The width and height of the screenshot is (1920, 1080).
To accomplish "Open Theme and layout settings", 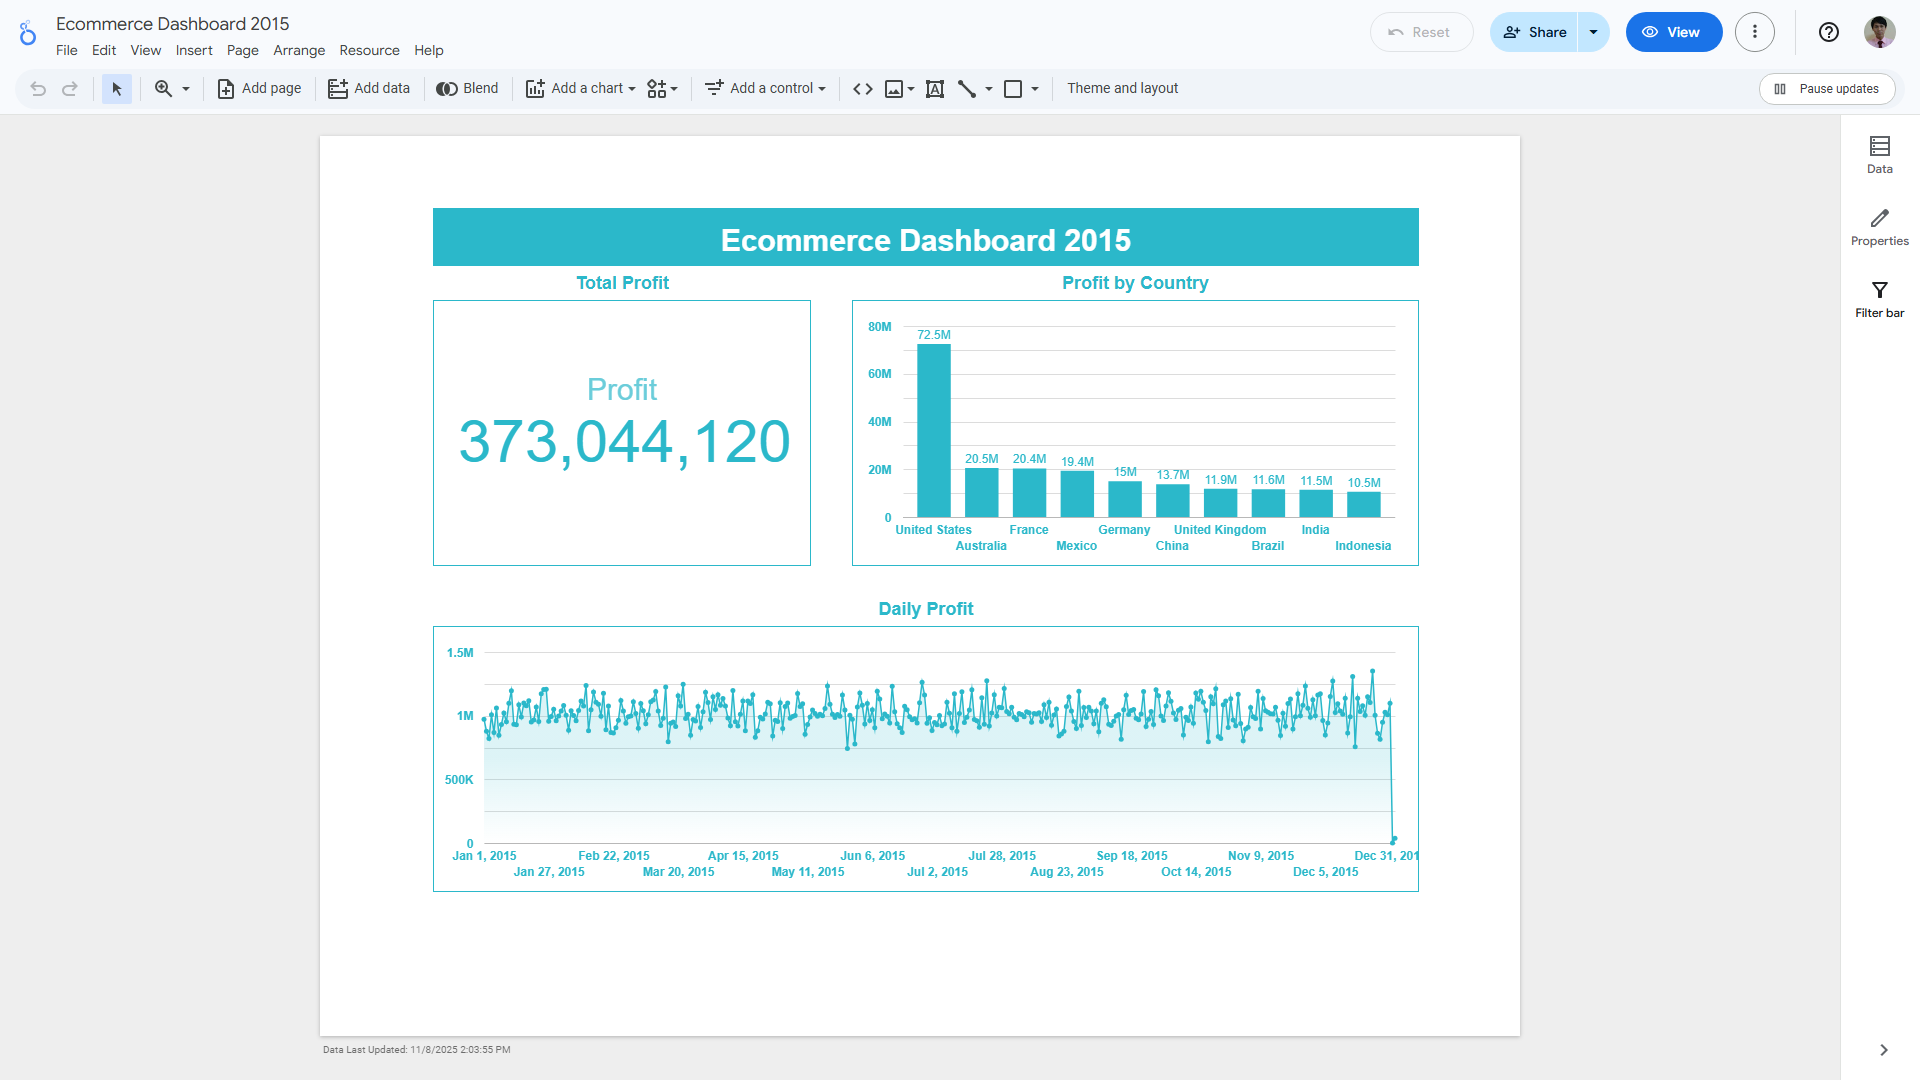I will point(1122,88).
